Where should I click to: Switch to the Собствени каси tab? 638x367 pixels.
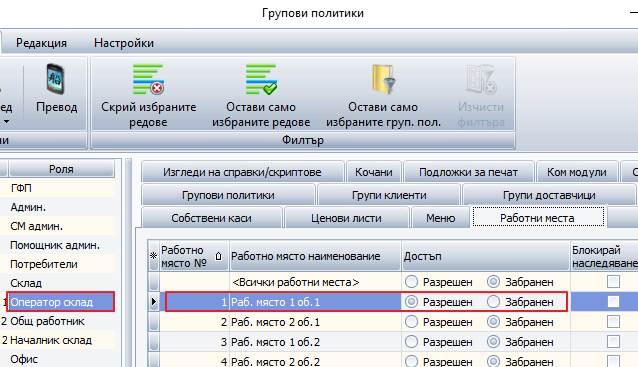pos(212,218)
